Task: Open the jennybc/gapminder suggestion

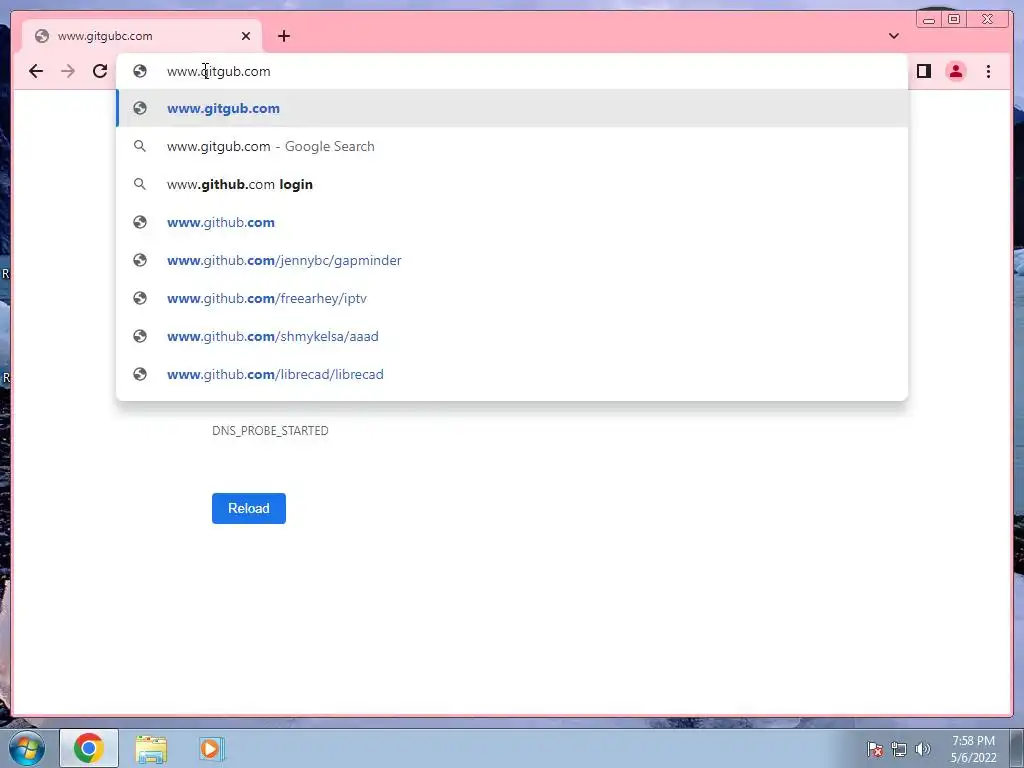Action: 512,260
